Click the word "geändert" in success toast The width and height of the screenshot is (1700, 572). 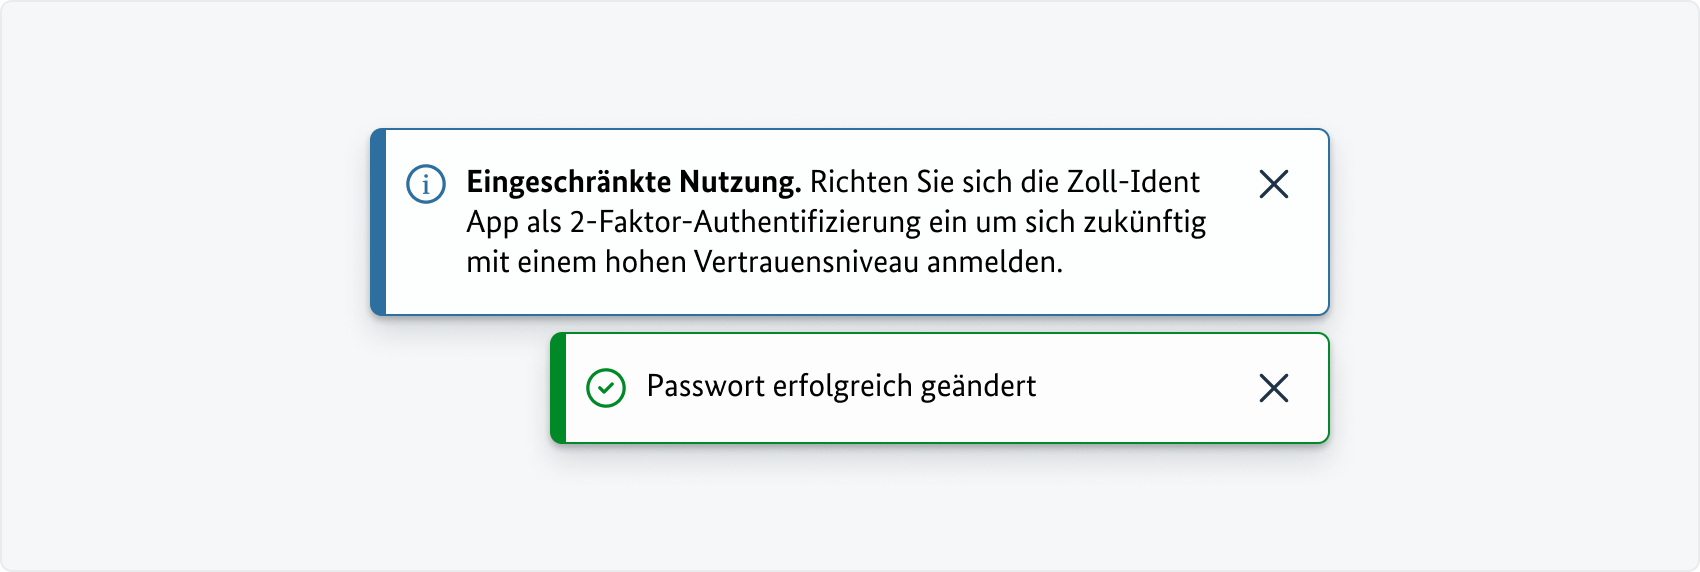978,387
